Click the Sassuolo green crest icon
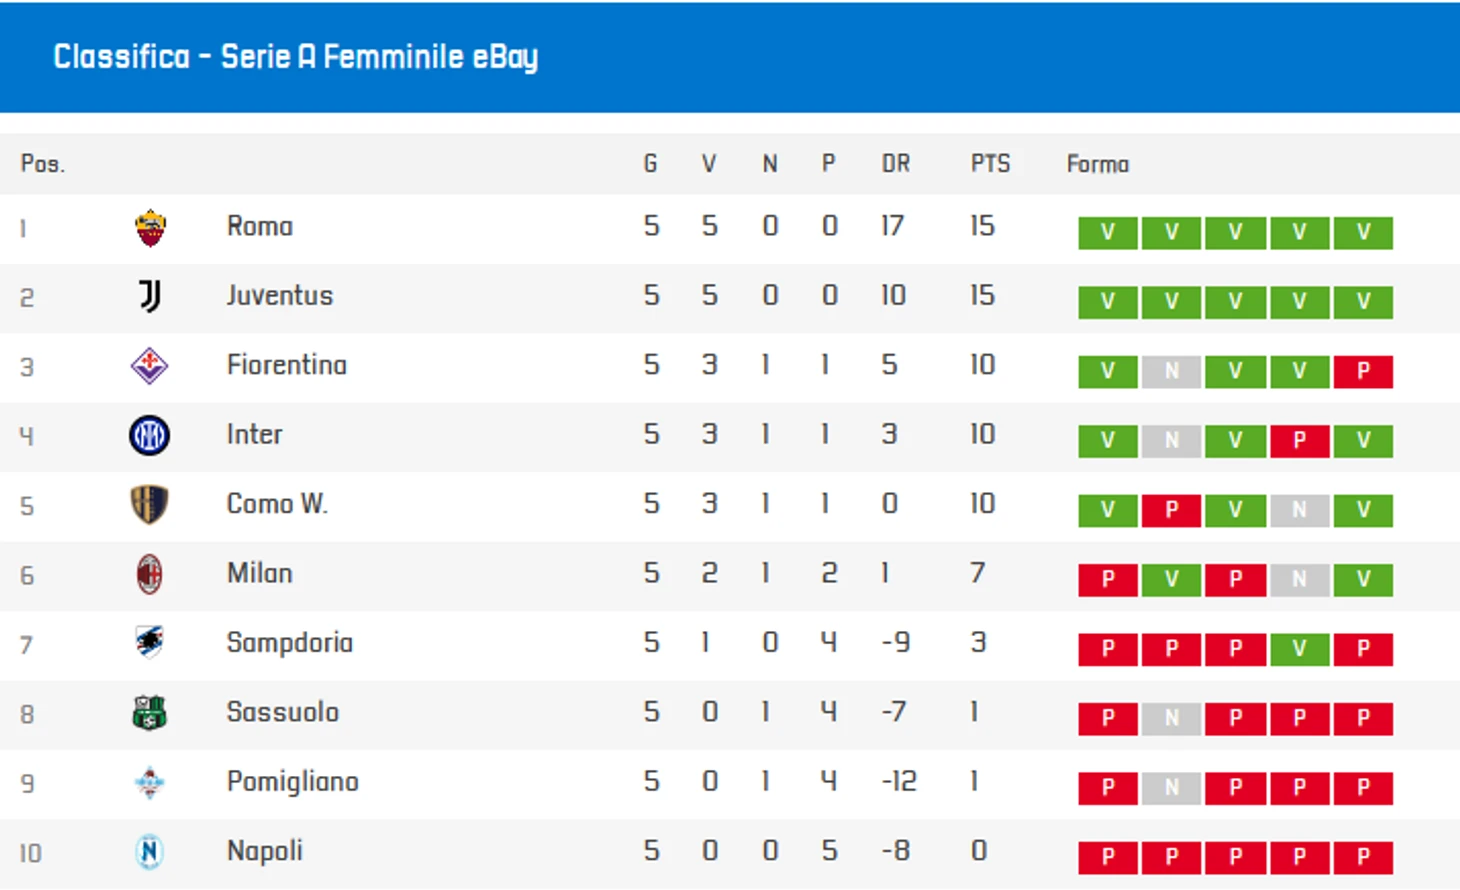 coord(150,713)
